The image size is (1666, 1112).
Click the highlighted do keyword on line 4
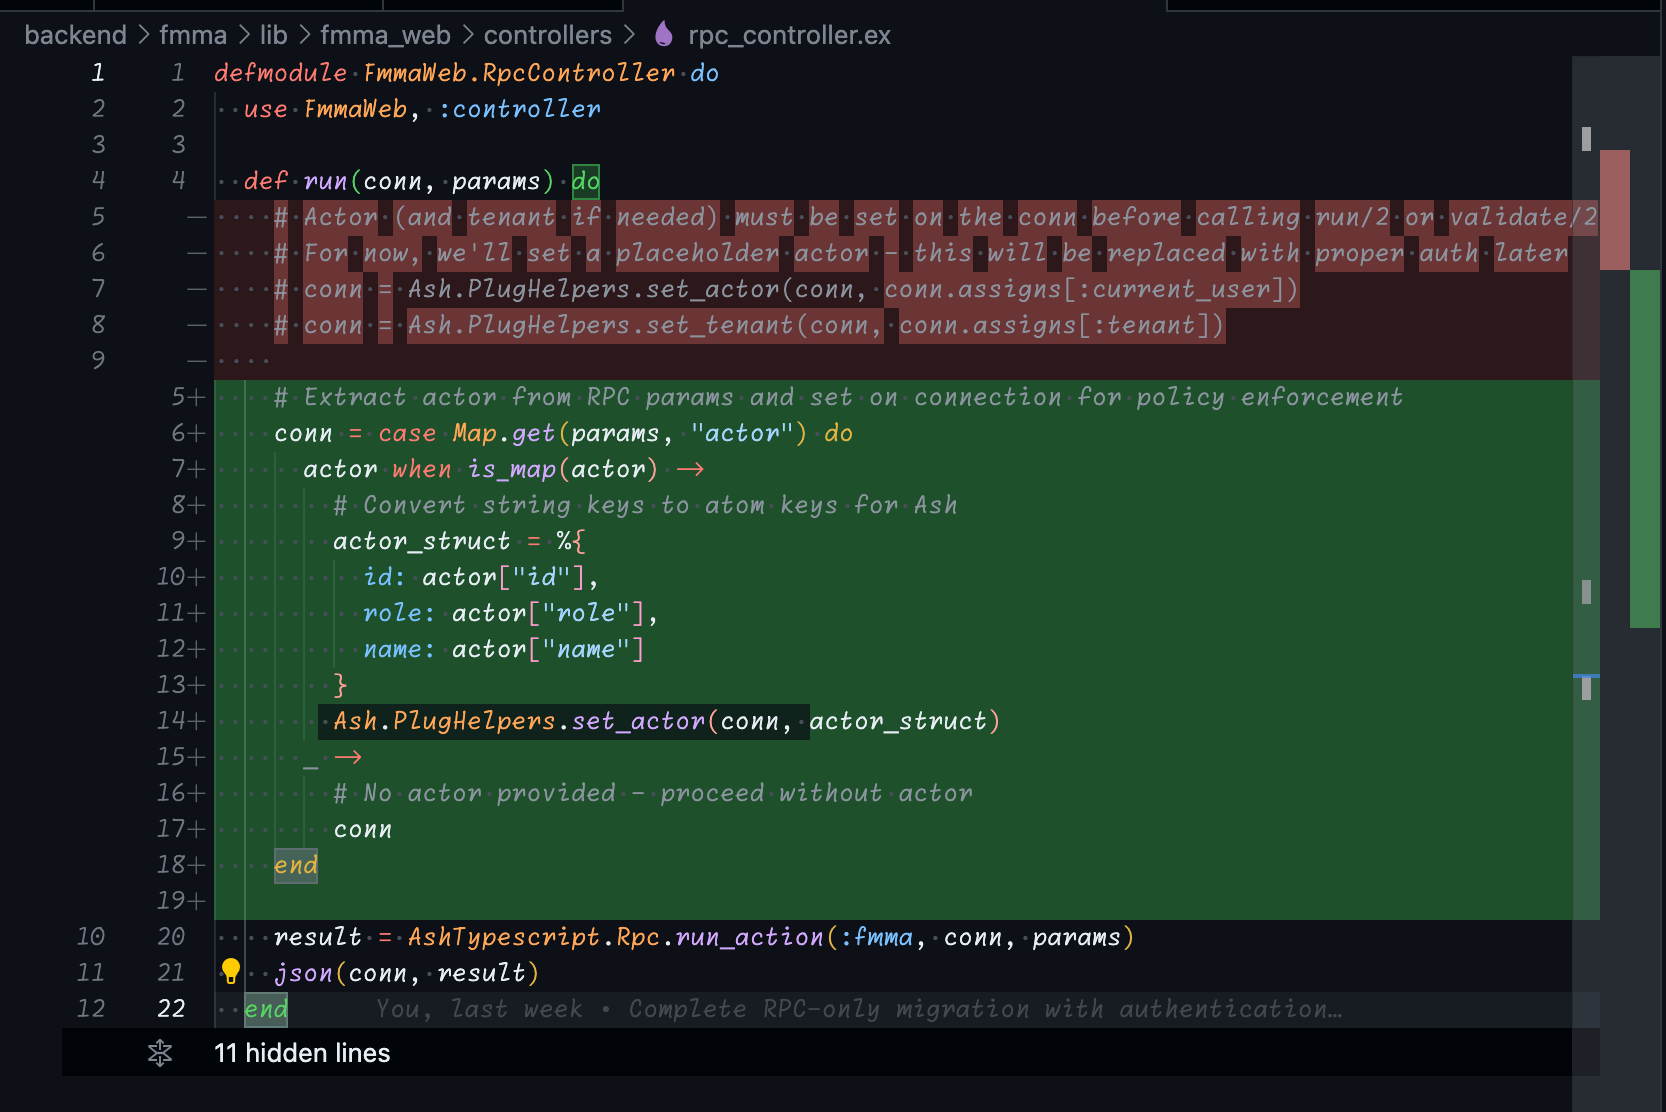pos(586,181)
